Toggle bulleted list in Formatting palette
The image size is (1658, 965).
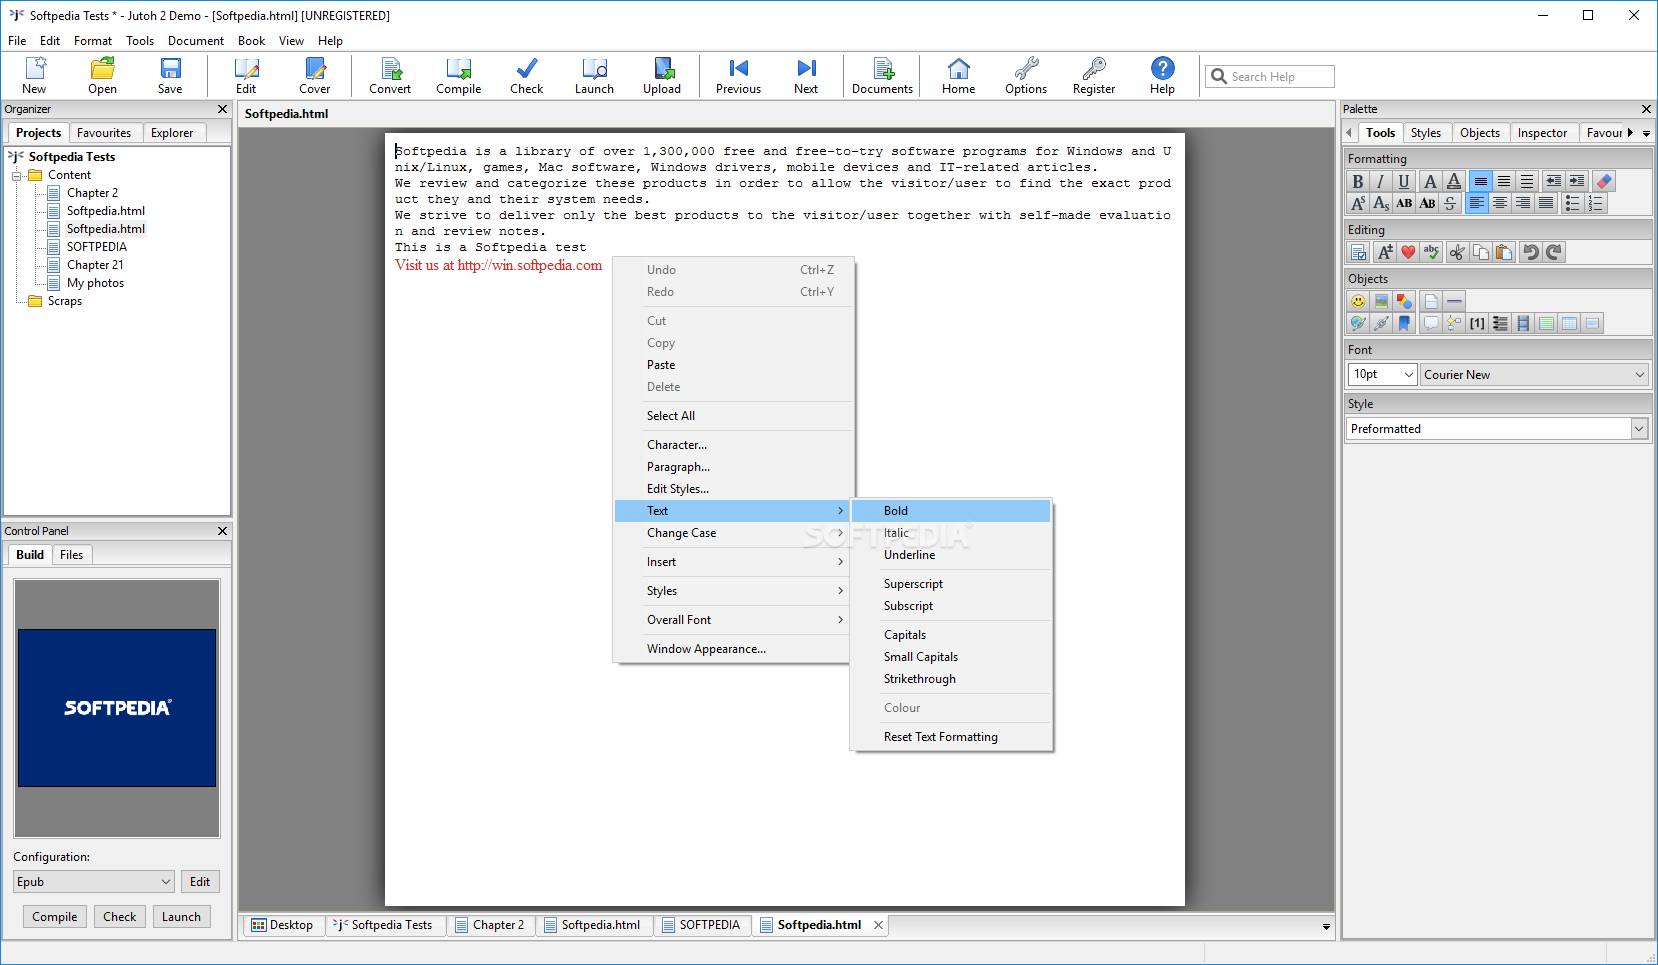[x=1572, y=203]
